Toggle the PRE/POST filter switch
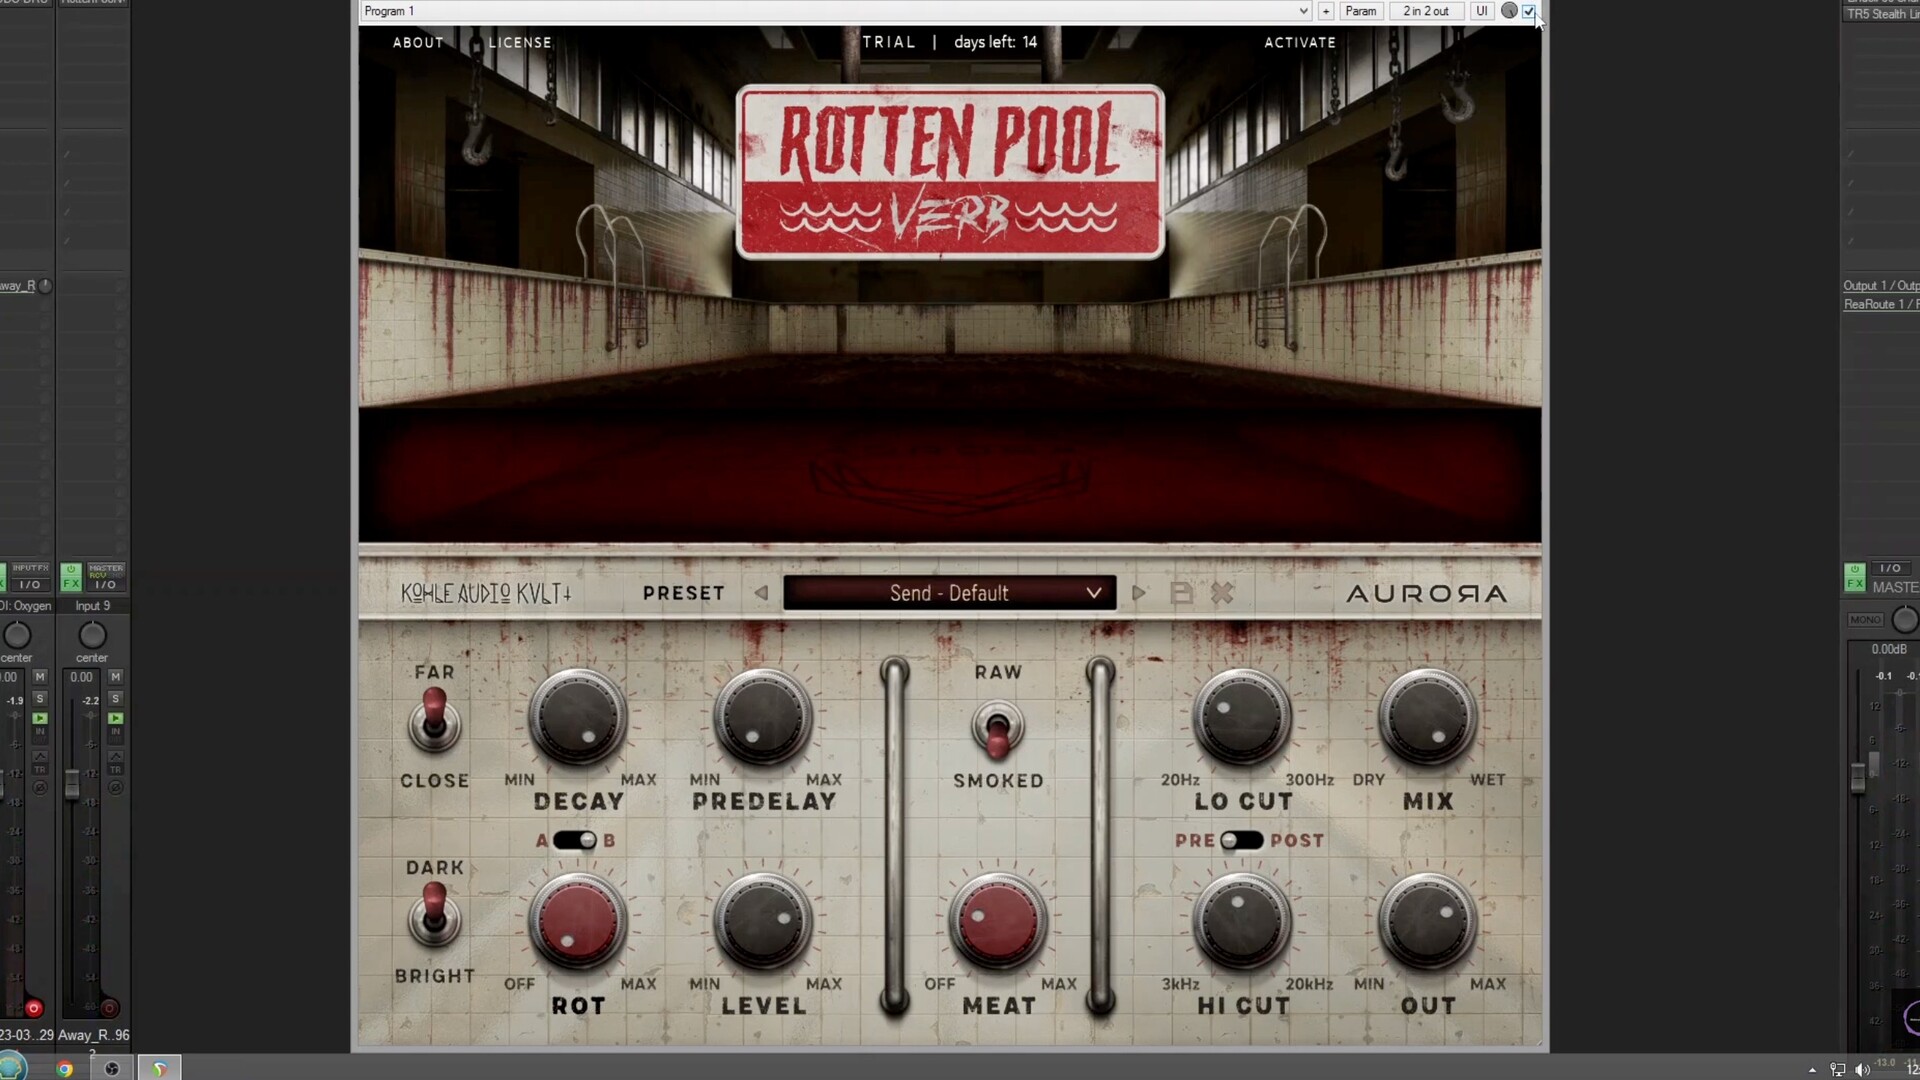 (1241, 840)
